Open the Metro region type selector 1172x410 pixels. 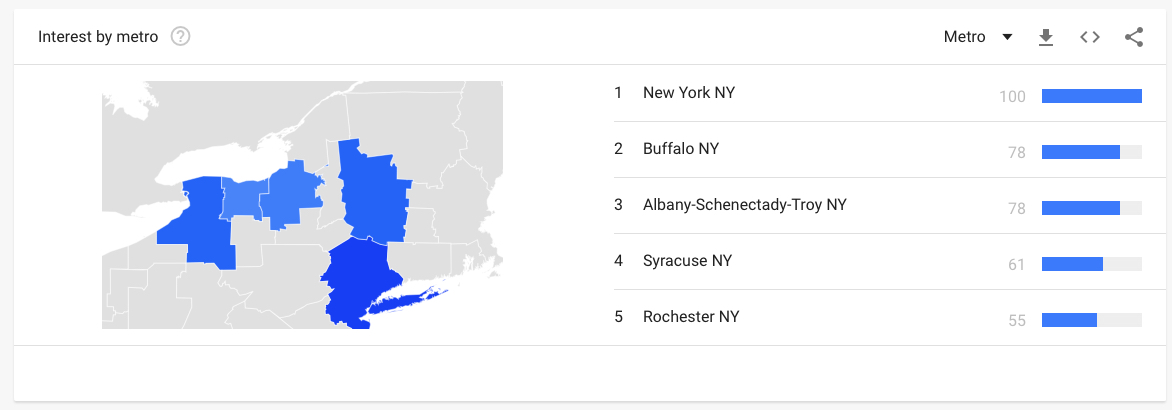coord(978,37)
